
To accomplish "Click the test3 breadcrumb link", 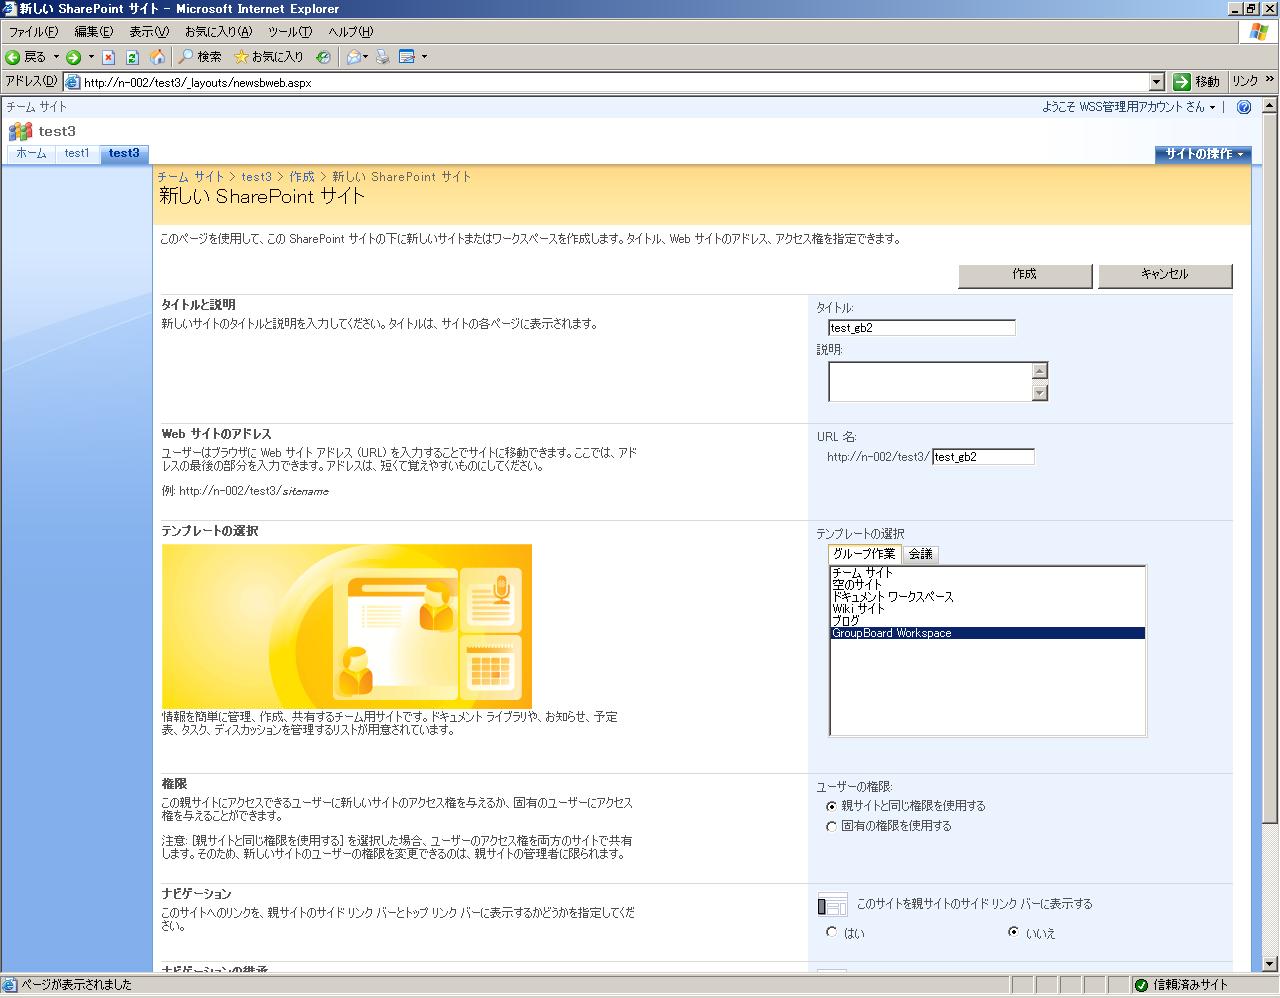I will coord(256,177).
